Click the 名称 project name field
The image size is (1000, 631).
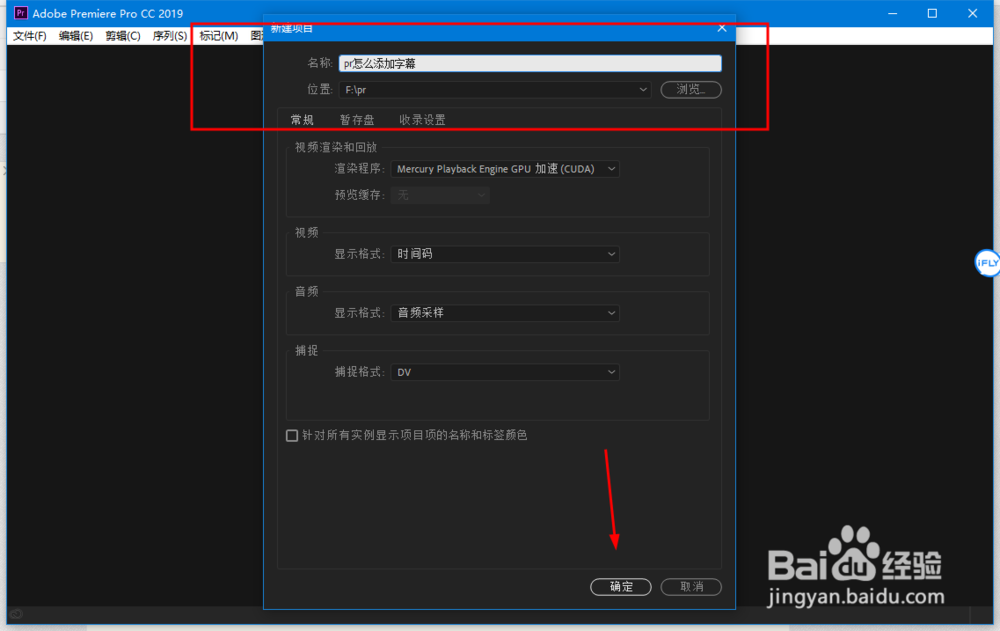530,63
